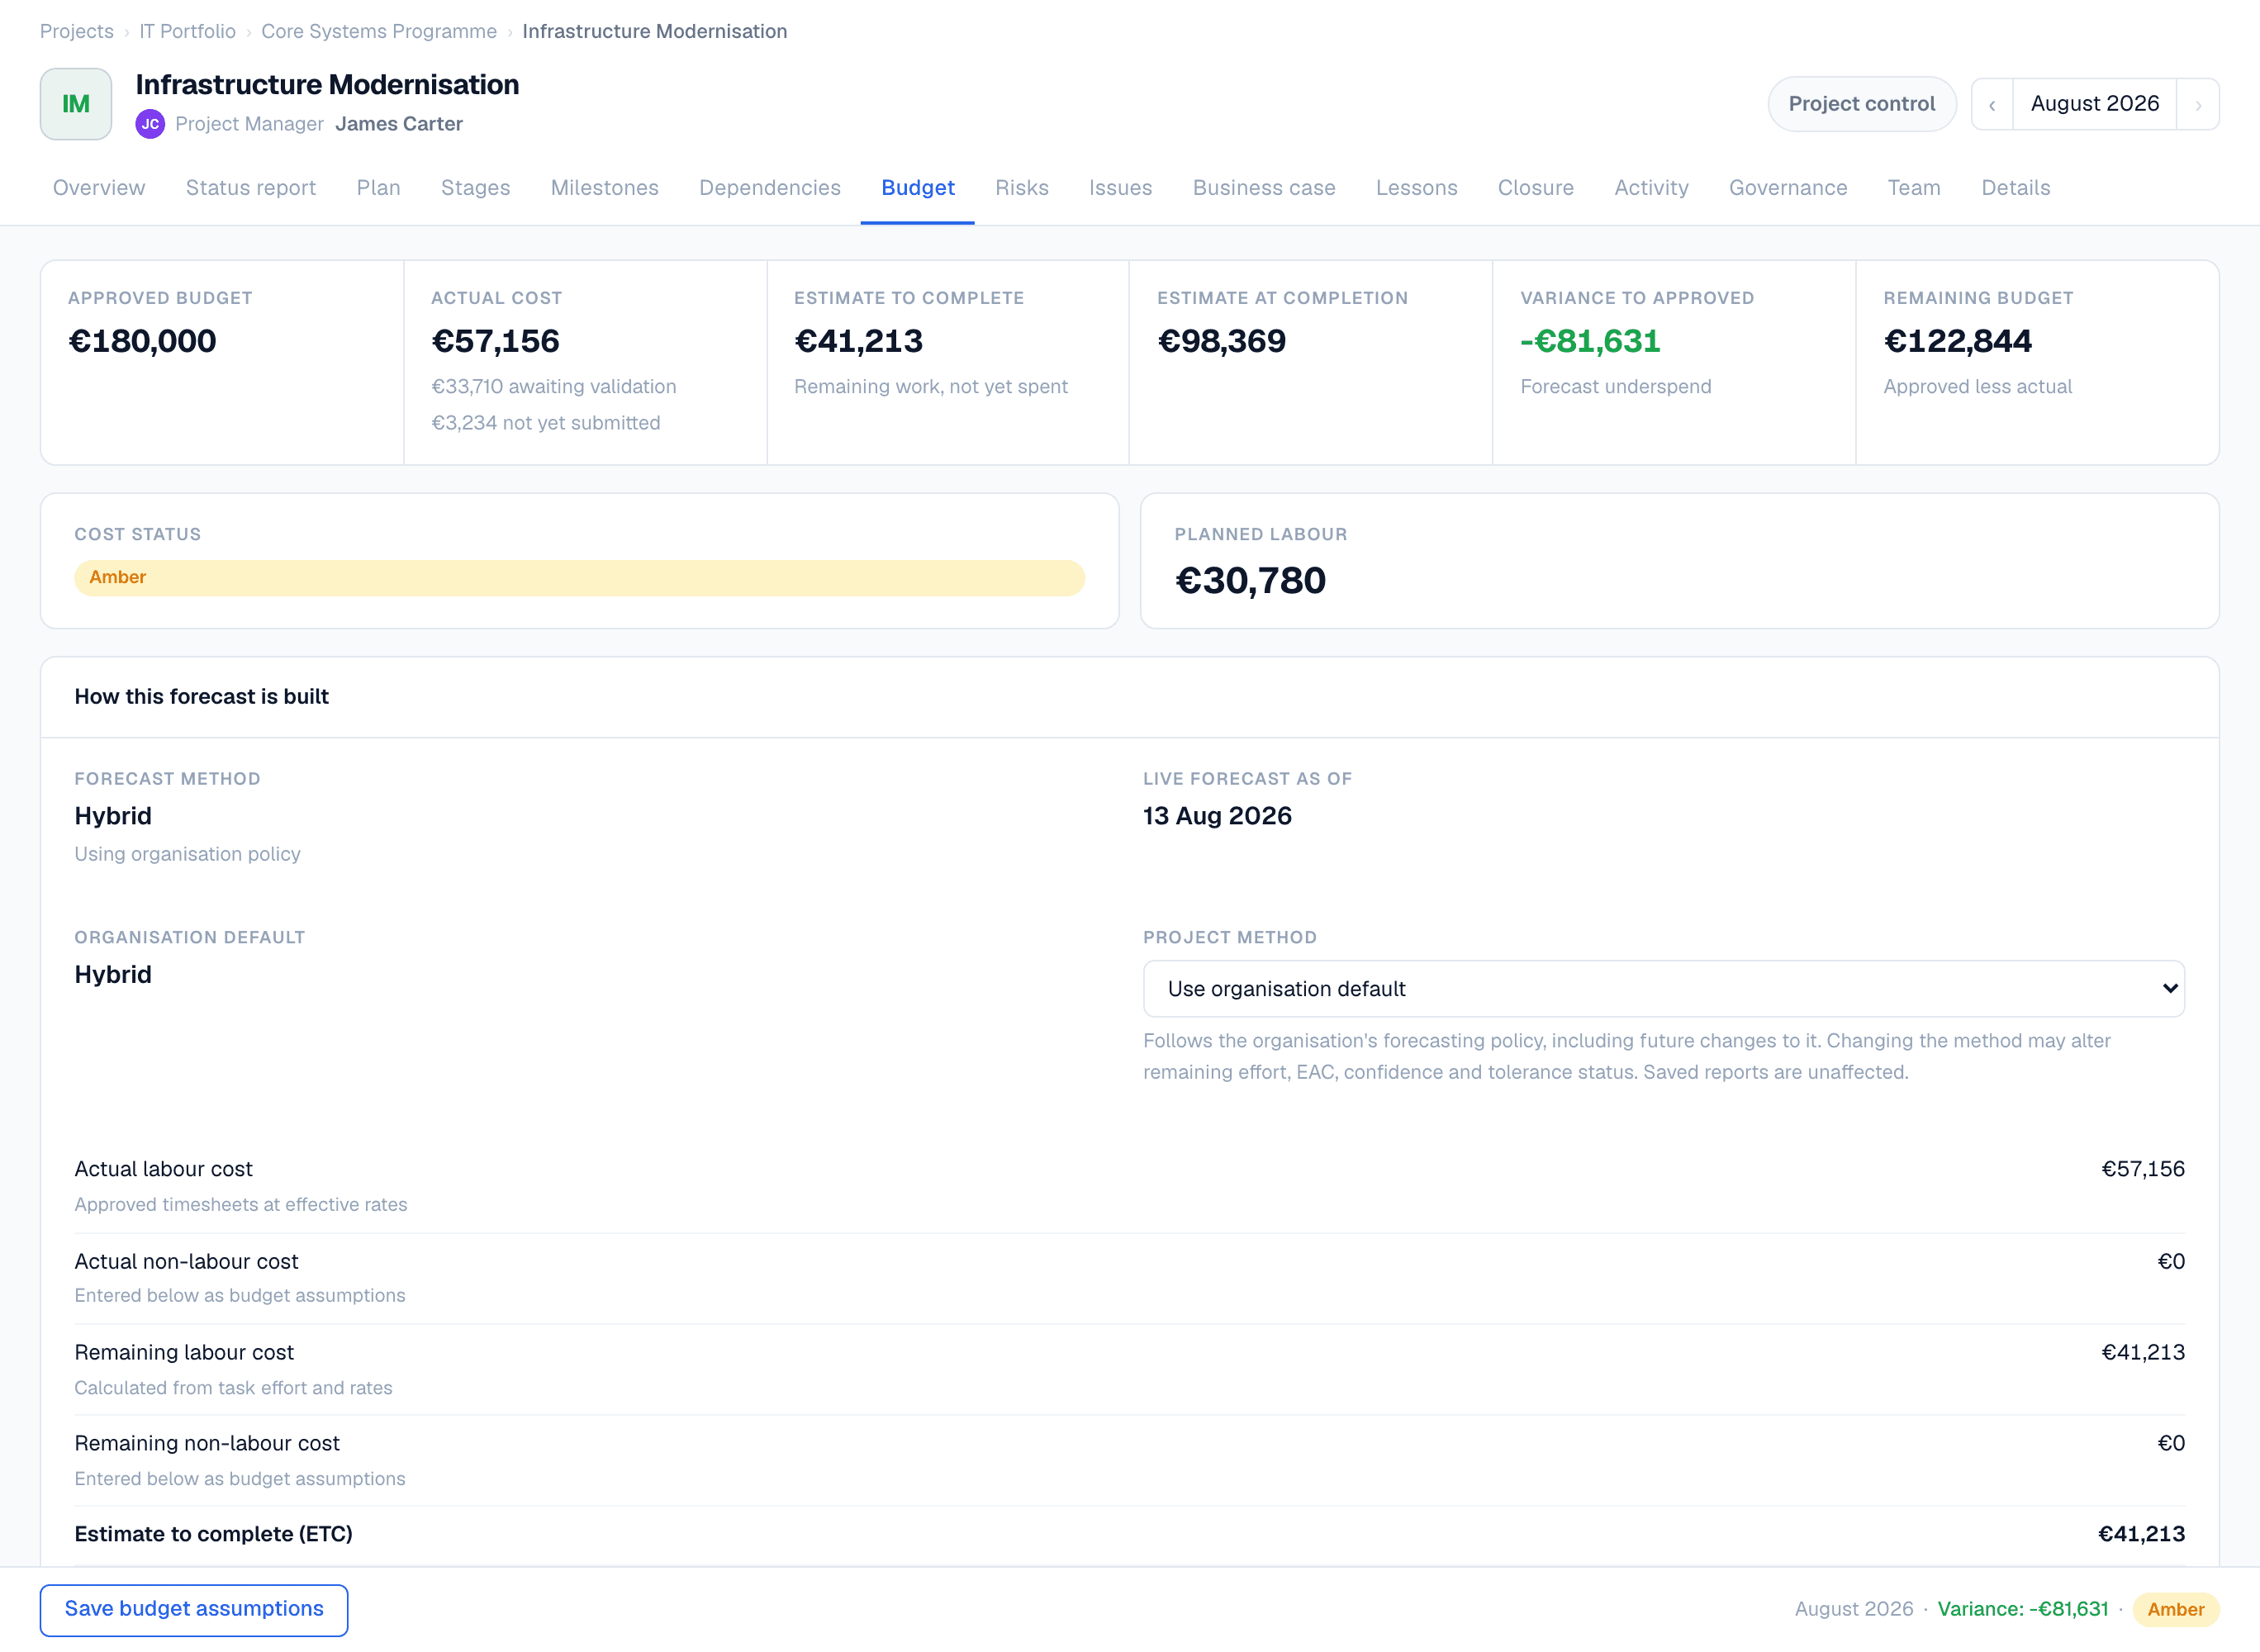Screen dimensions: 2260x1652
Task: Click the Infrastructure Modernisation breadcrumb
Action: tap(655, 31)
